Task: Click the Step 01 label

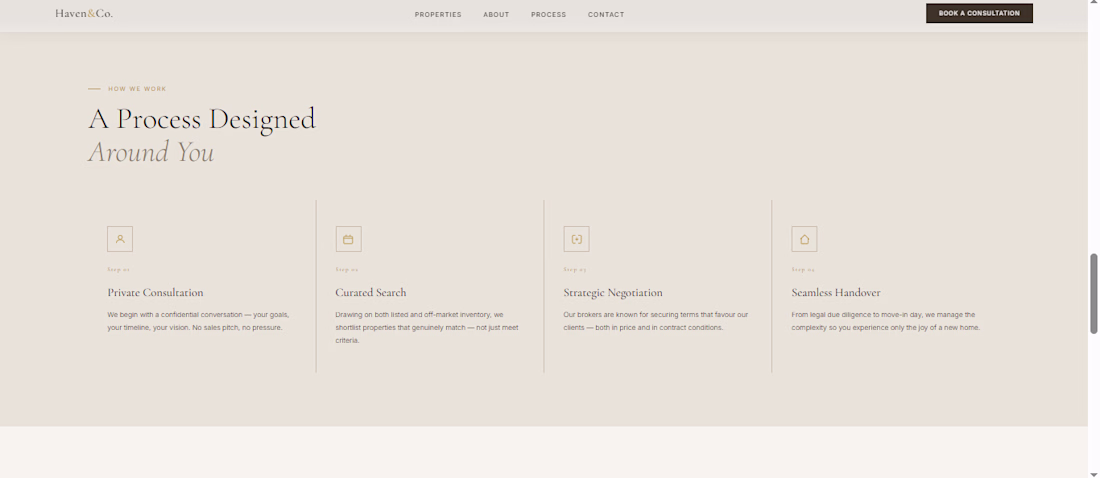Action: pyautogui.click(x=119, y=270)
